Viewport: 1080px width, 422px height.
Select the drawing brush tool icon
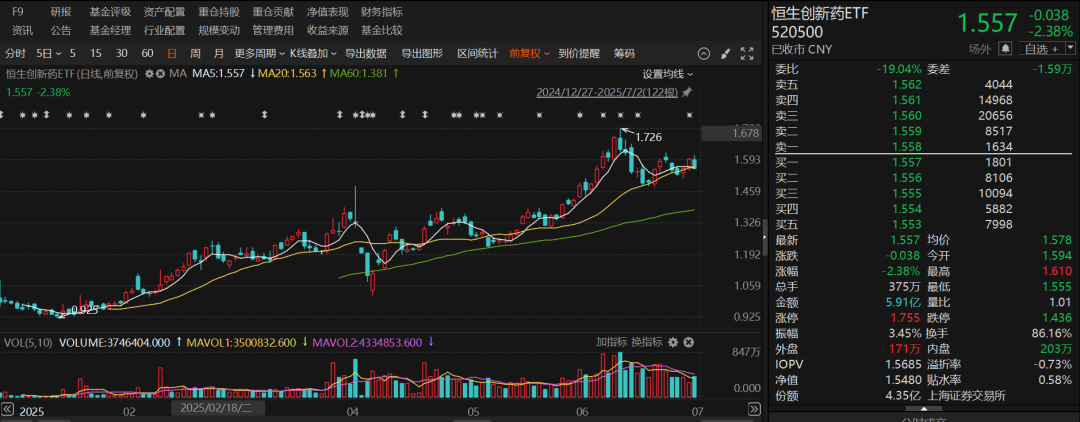point(725,54)
